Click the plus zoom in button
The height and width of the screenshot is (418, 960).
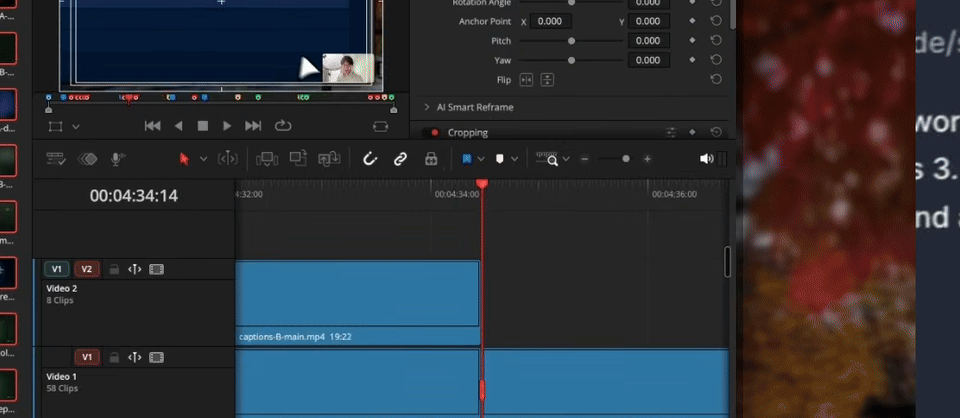point(647,159)
